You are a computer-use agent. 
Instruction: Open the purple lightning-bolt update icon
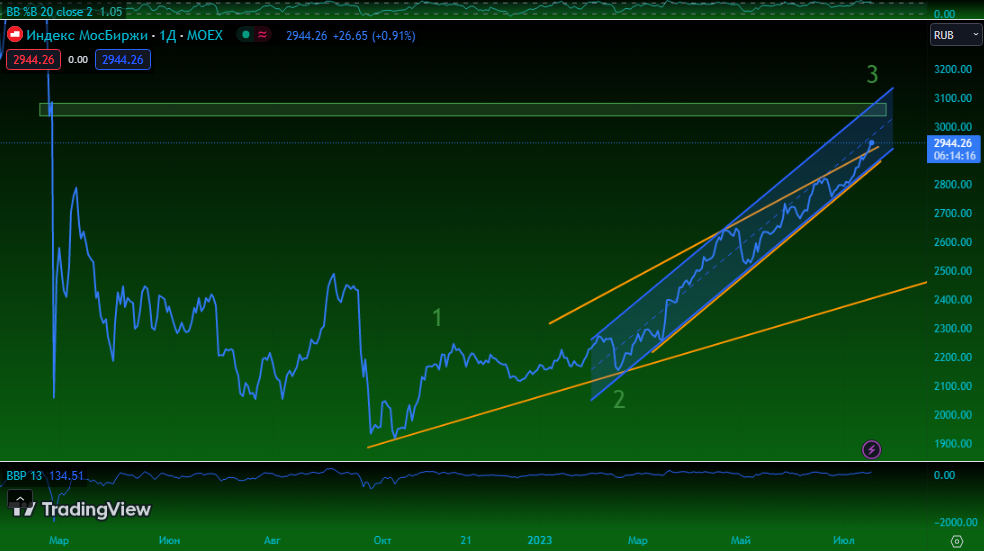871,449
